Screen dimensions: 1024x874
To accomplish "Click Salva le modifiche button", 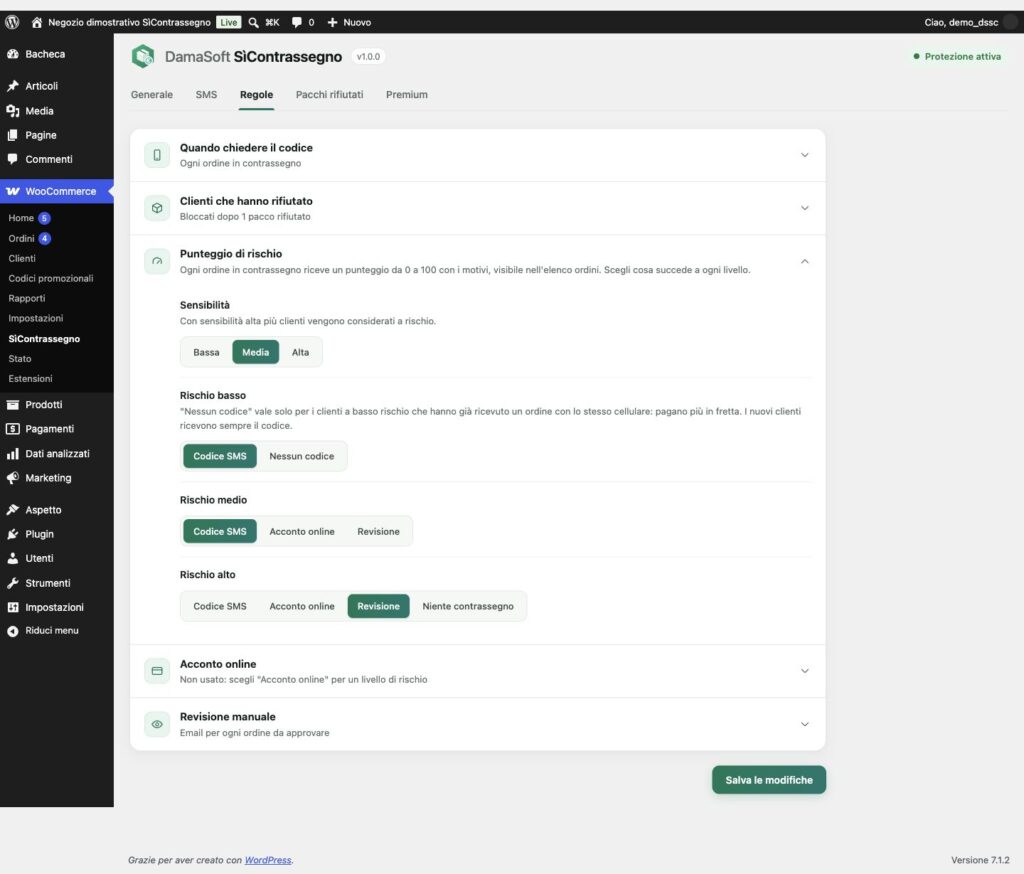I will click(x=769, y=780).
